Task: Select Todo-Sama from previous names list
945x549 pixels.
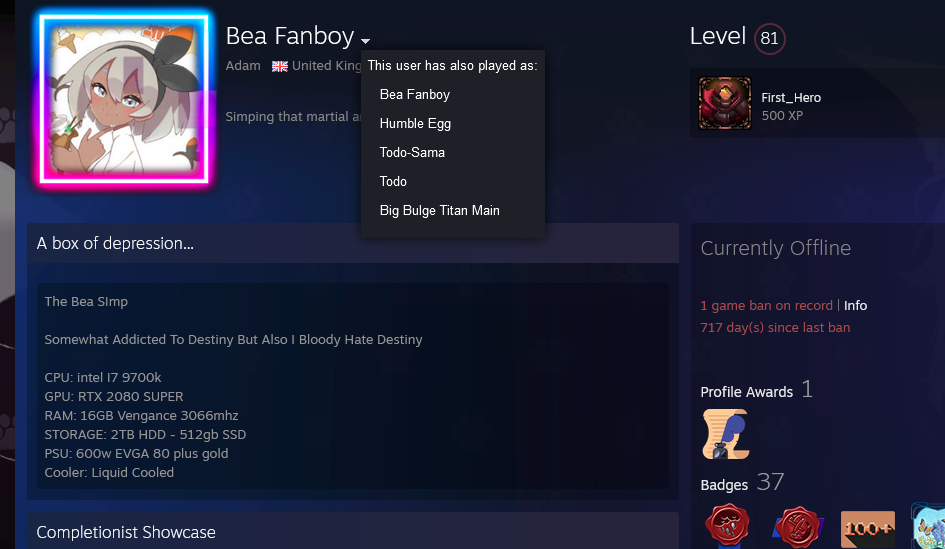Action: 412,152
